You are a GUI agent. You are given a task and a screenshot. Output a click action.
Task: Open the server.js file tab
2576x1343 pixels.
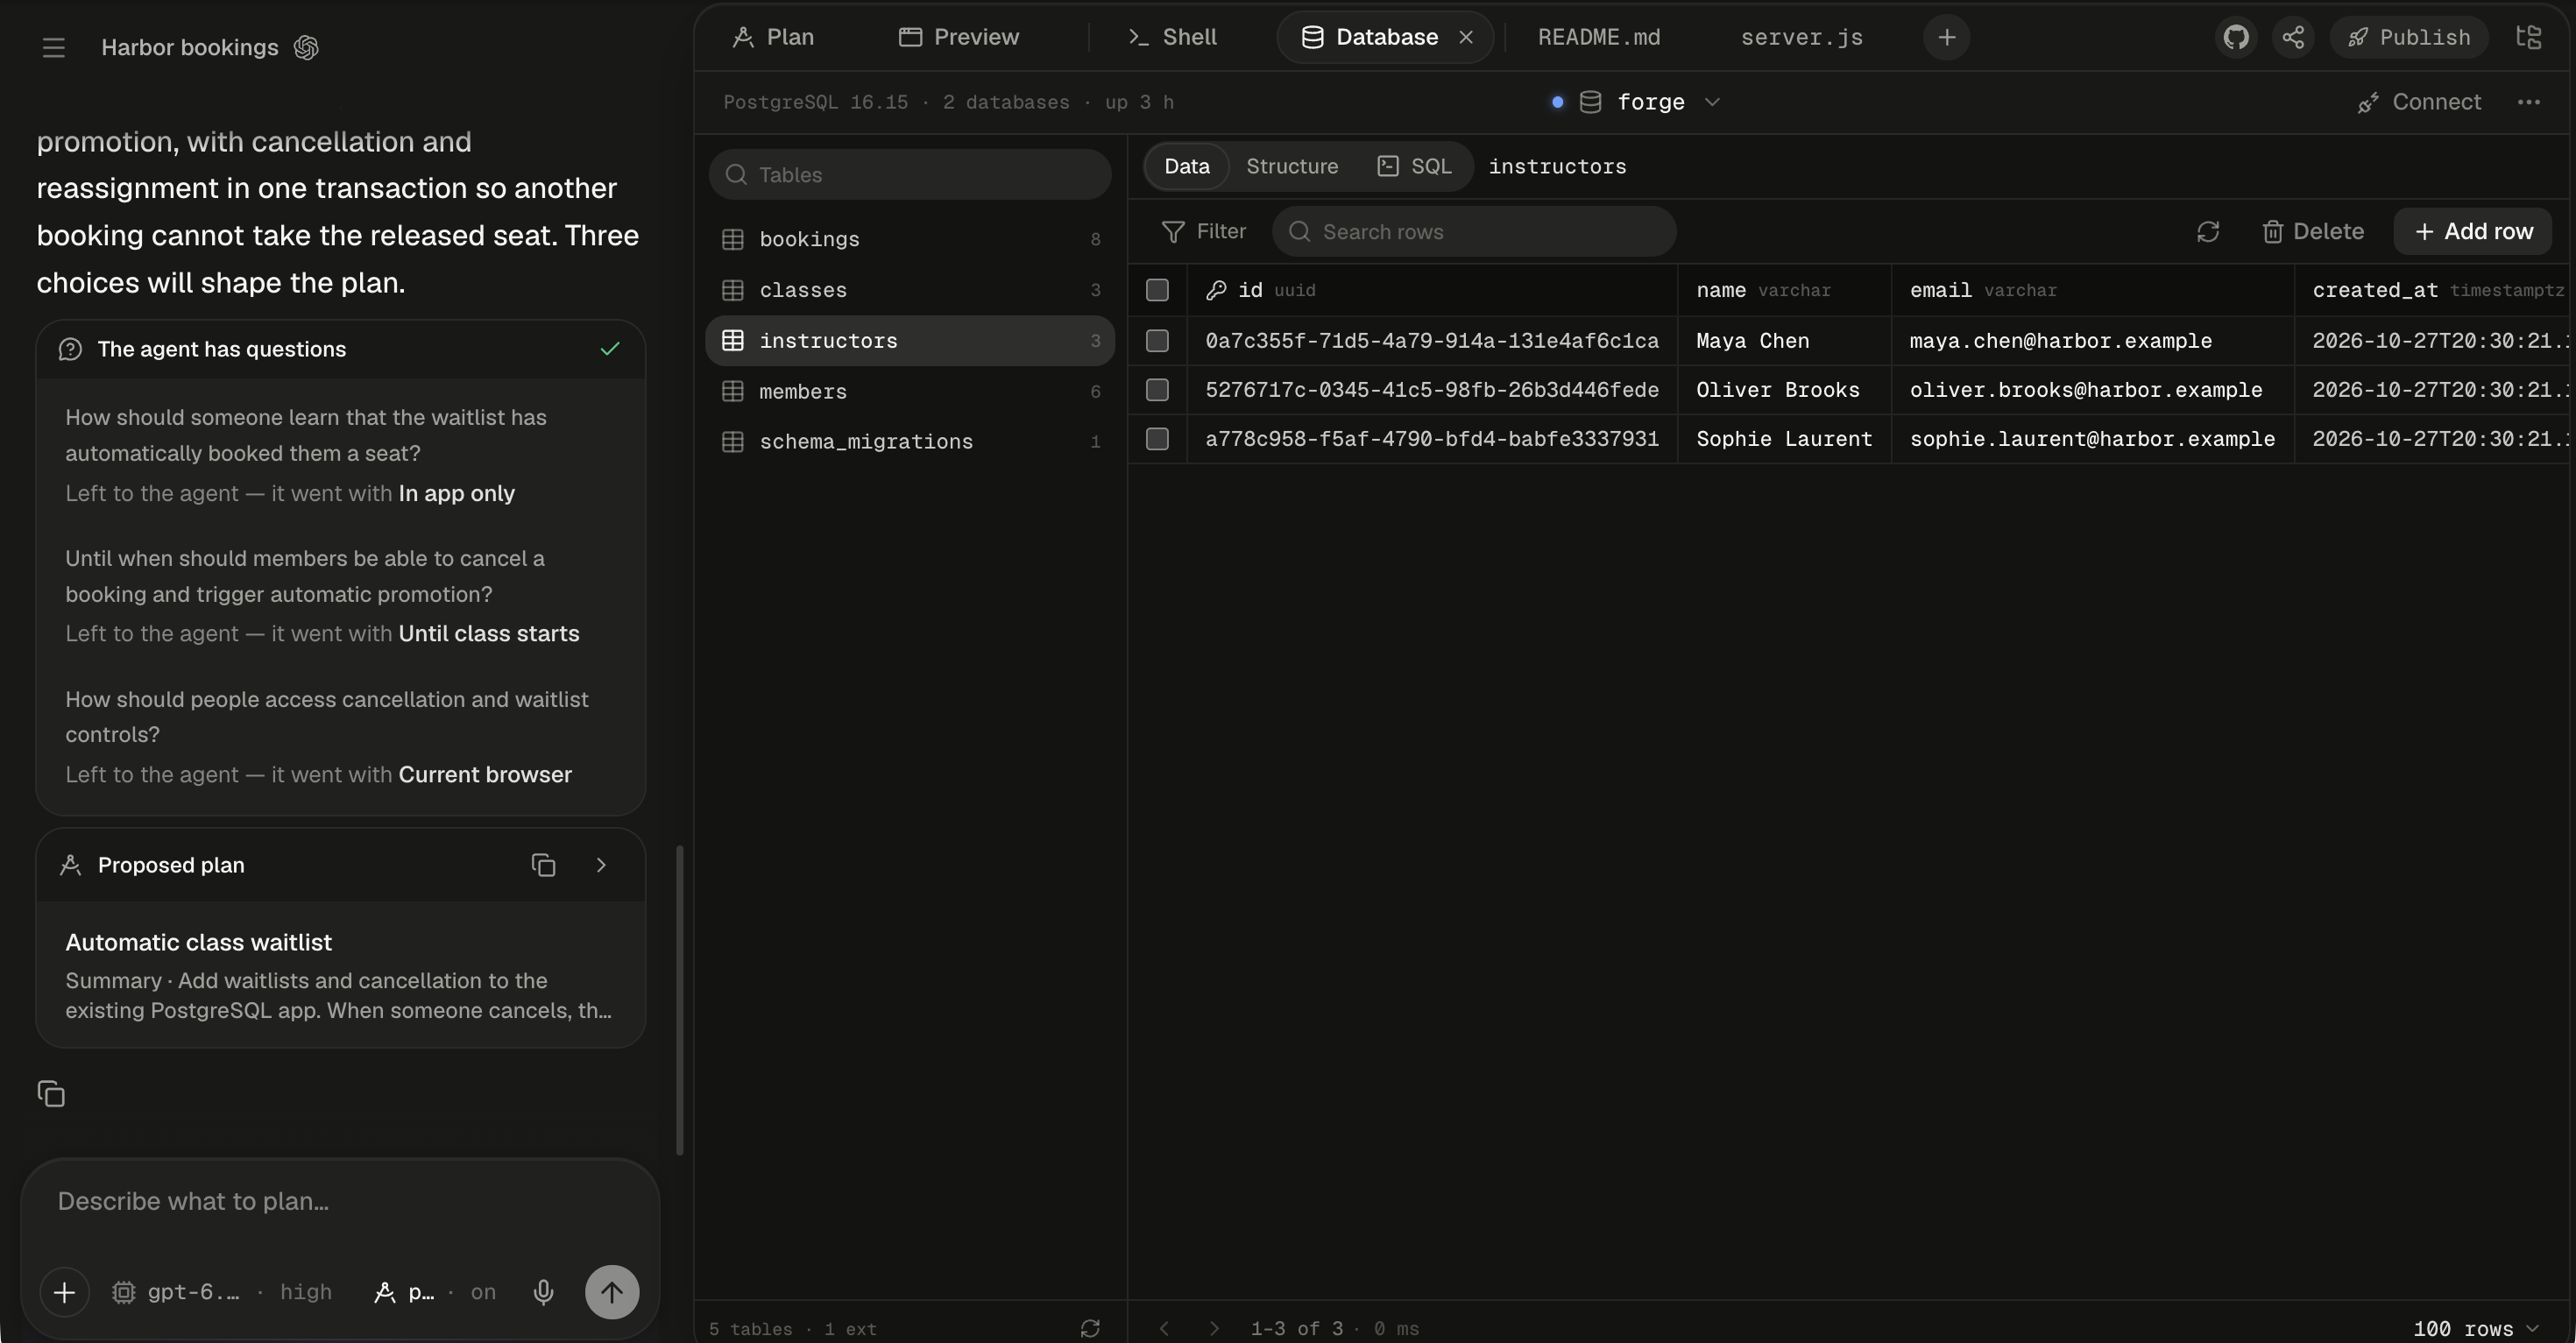1801,37
